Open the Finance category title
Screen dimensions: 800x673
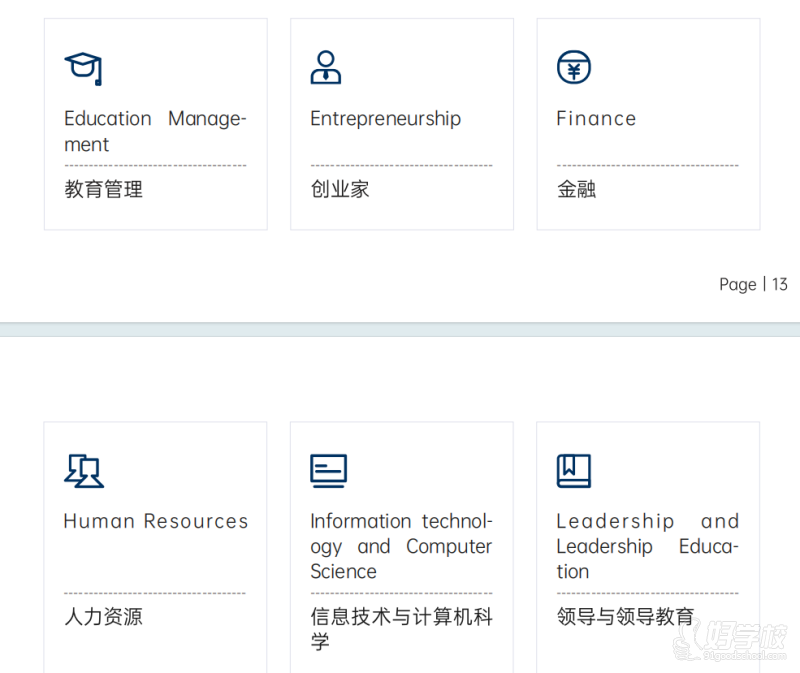[x=596, y=119]
